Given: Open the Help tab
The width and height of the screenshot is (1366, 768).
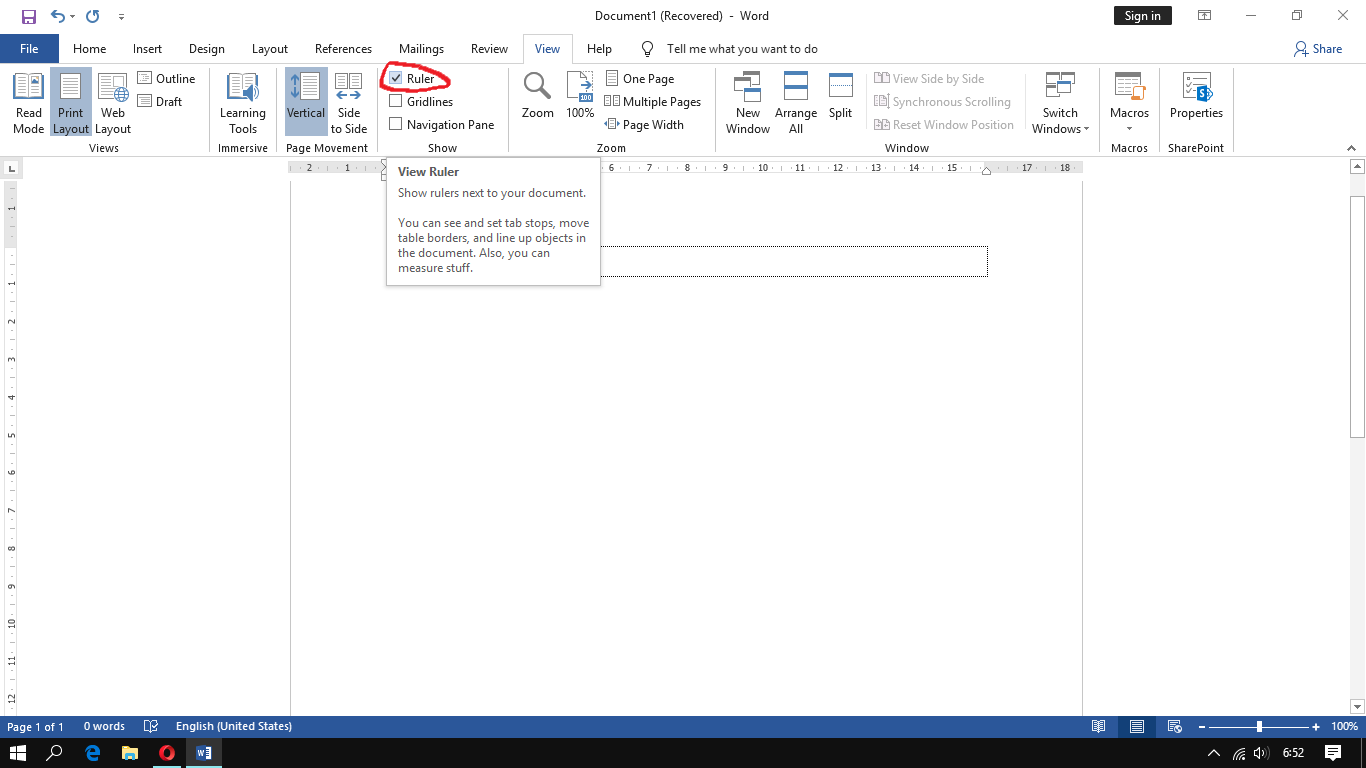Looking at the screenshot, I should [599, 49].
